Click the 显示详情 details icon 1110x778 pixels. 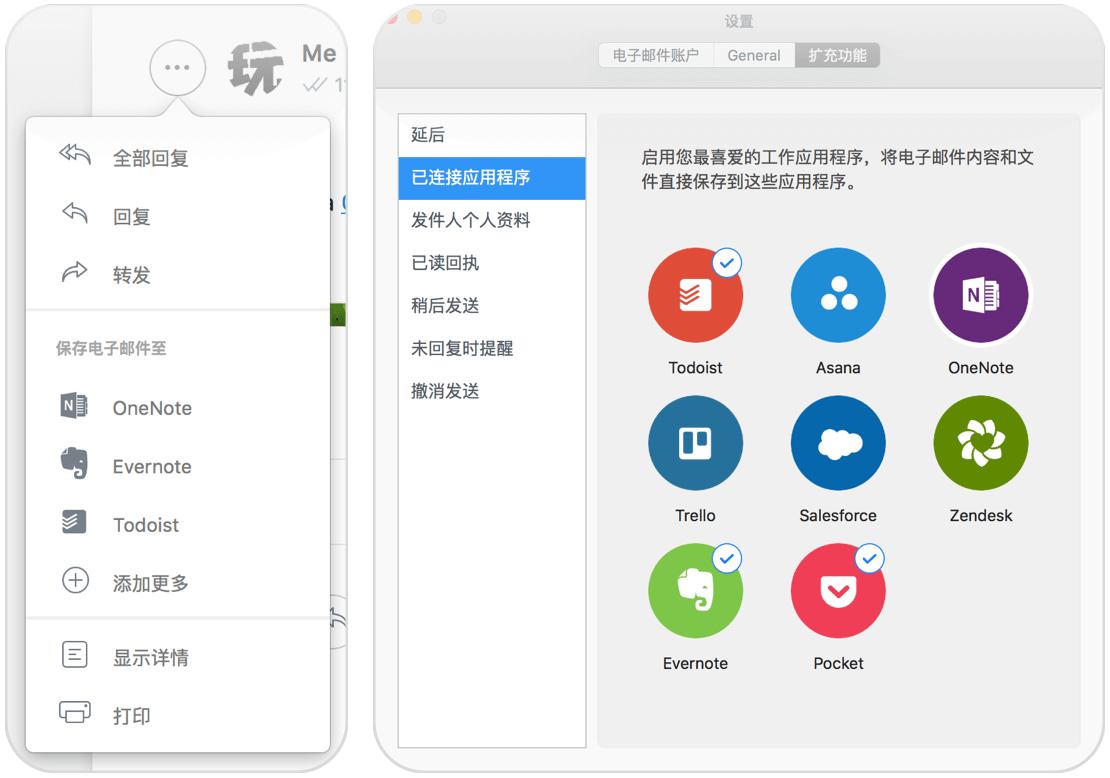(x=75, y=655)
